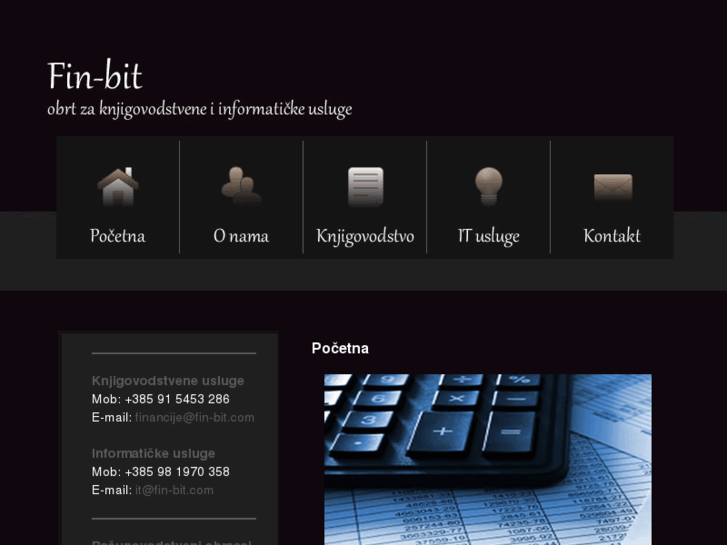The image size is (727, 545).
Task: Click the people icon above O nama
Action: pyautogui.click(x=241, y=186)
